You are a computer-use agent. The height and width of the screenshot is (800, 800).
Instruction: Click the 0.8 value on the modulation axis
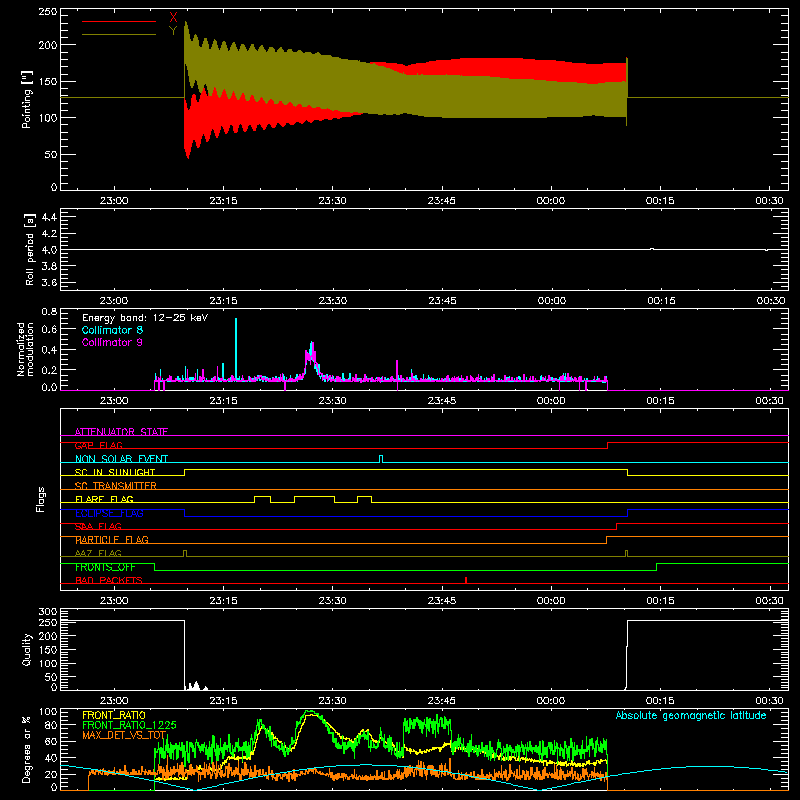[49, 311]
